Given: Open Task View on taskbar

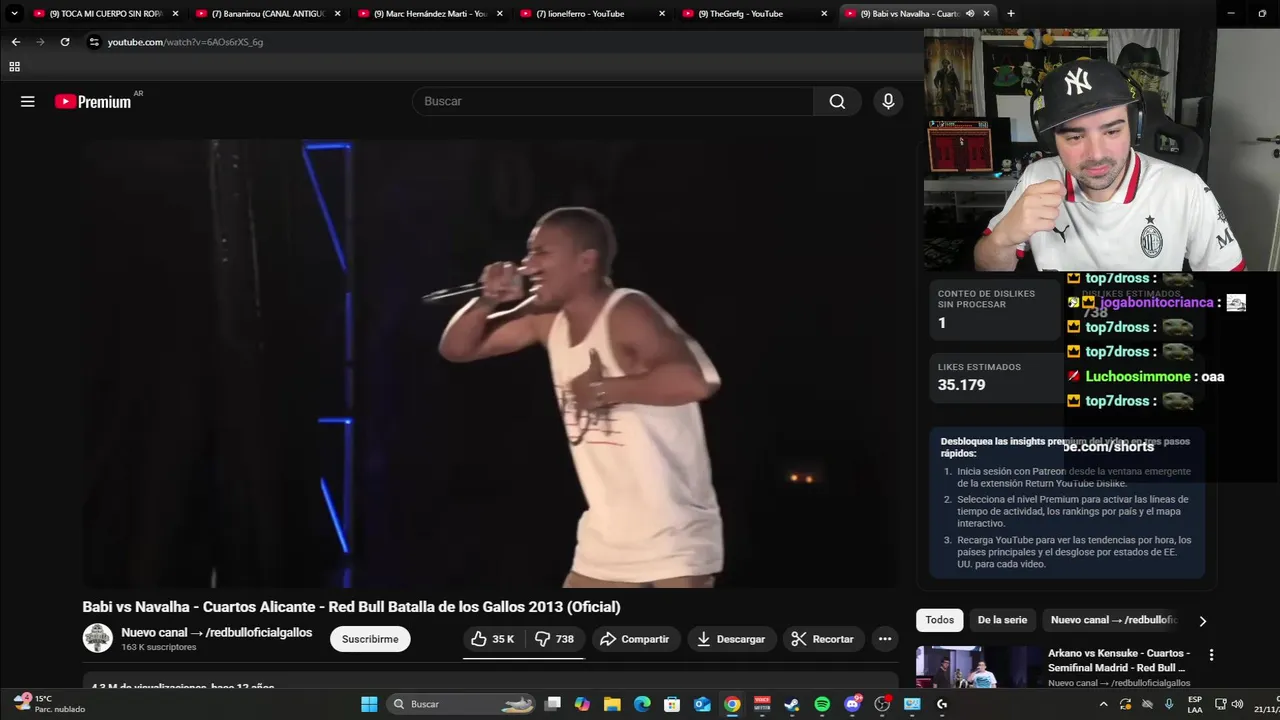Looking at the screenshot, I should pos(552,704).
